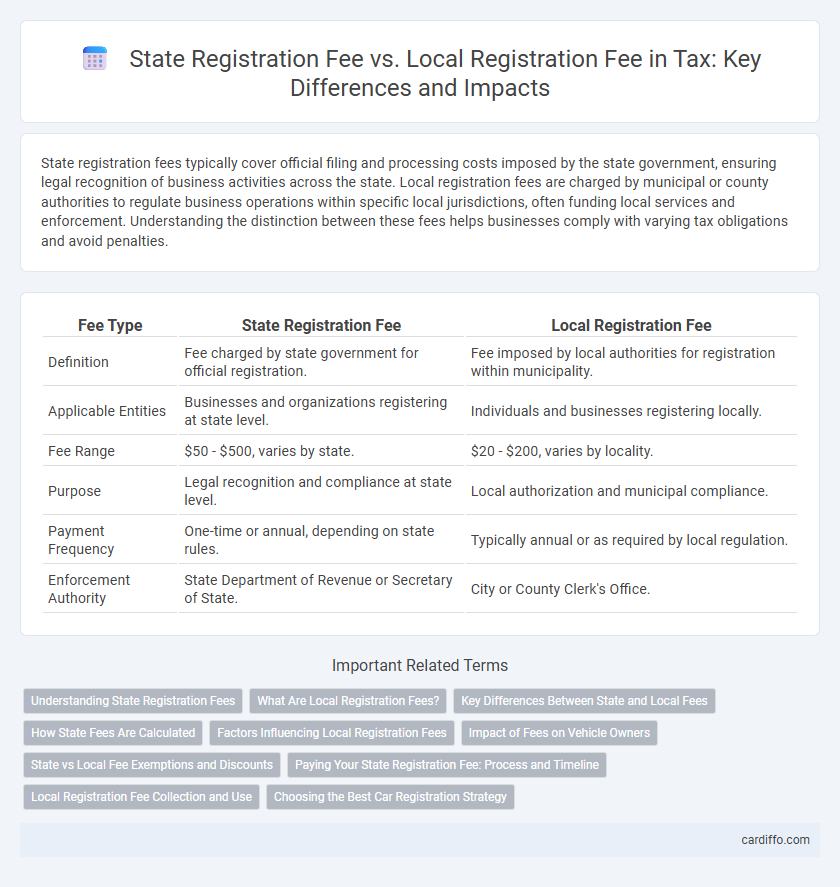Image resolution: width=840 pixels, height=887 pixels.
Task: Click the Enforcement Authority row label
Action: pyautogui.click(x=89, y=589)
